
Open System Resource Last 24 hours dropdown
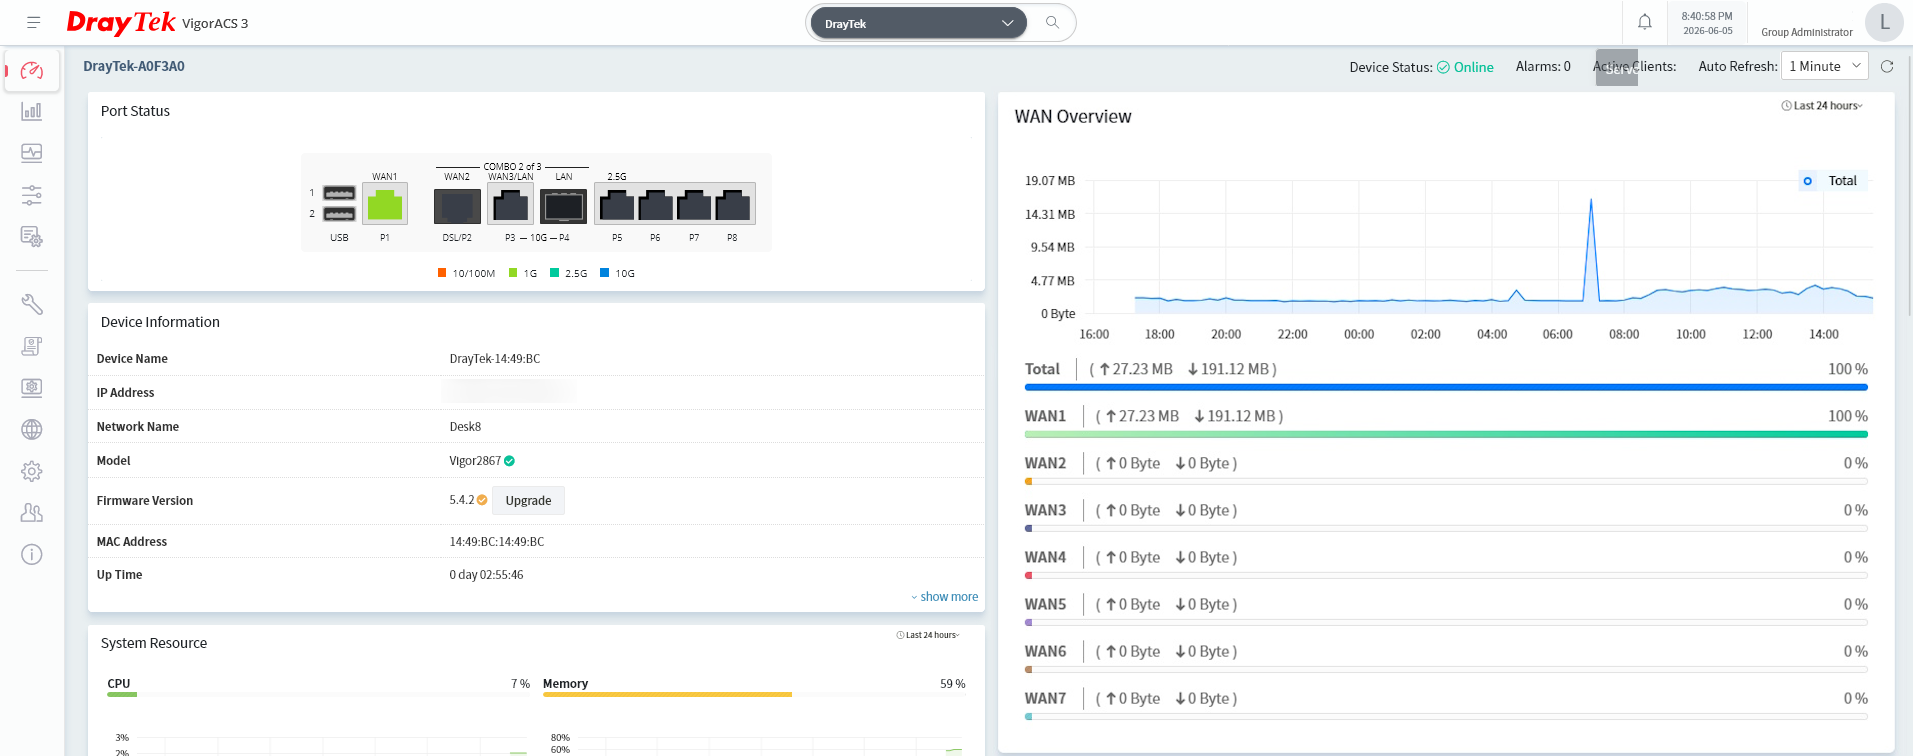pyautogui.click(x=928, y=635)
